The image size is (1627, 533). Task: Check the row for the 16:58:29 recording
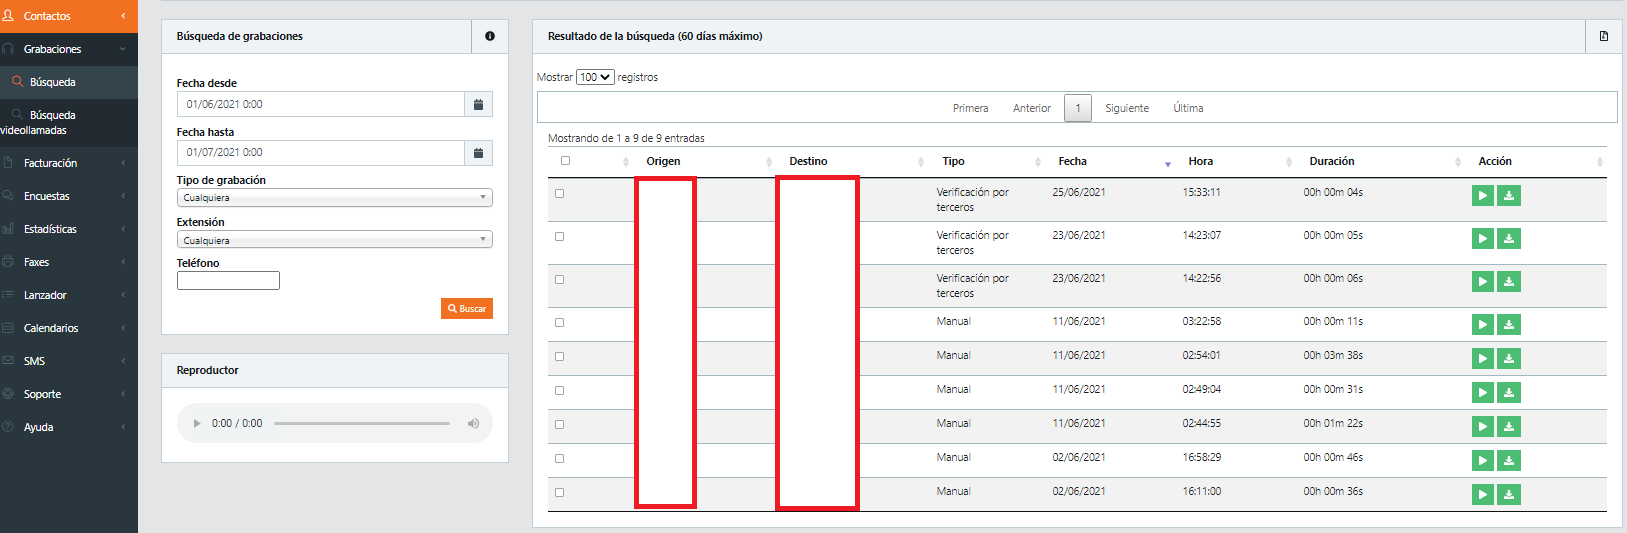[x=560, y=459]
